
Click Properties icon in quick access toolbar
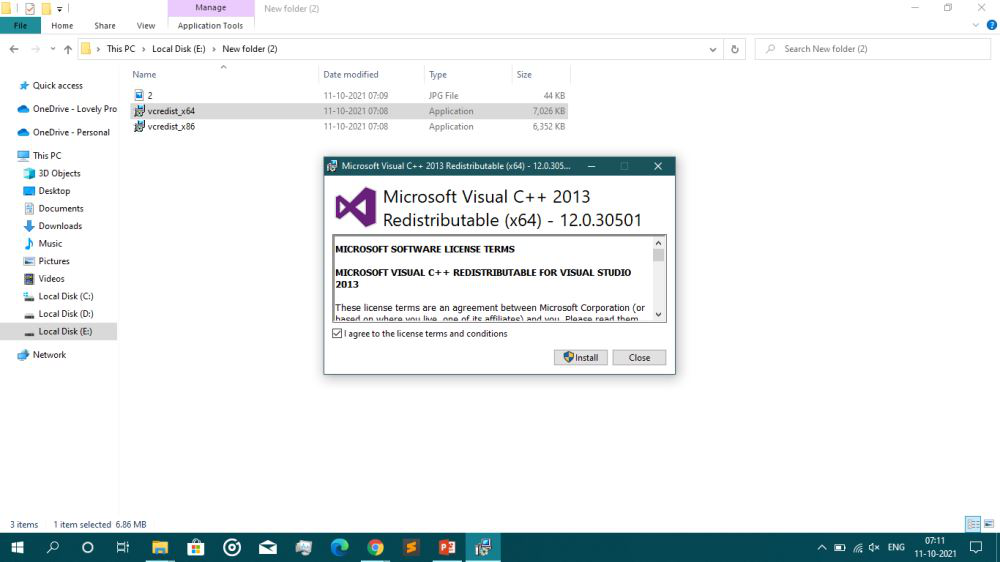[29, 9]
